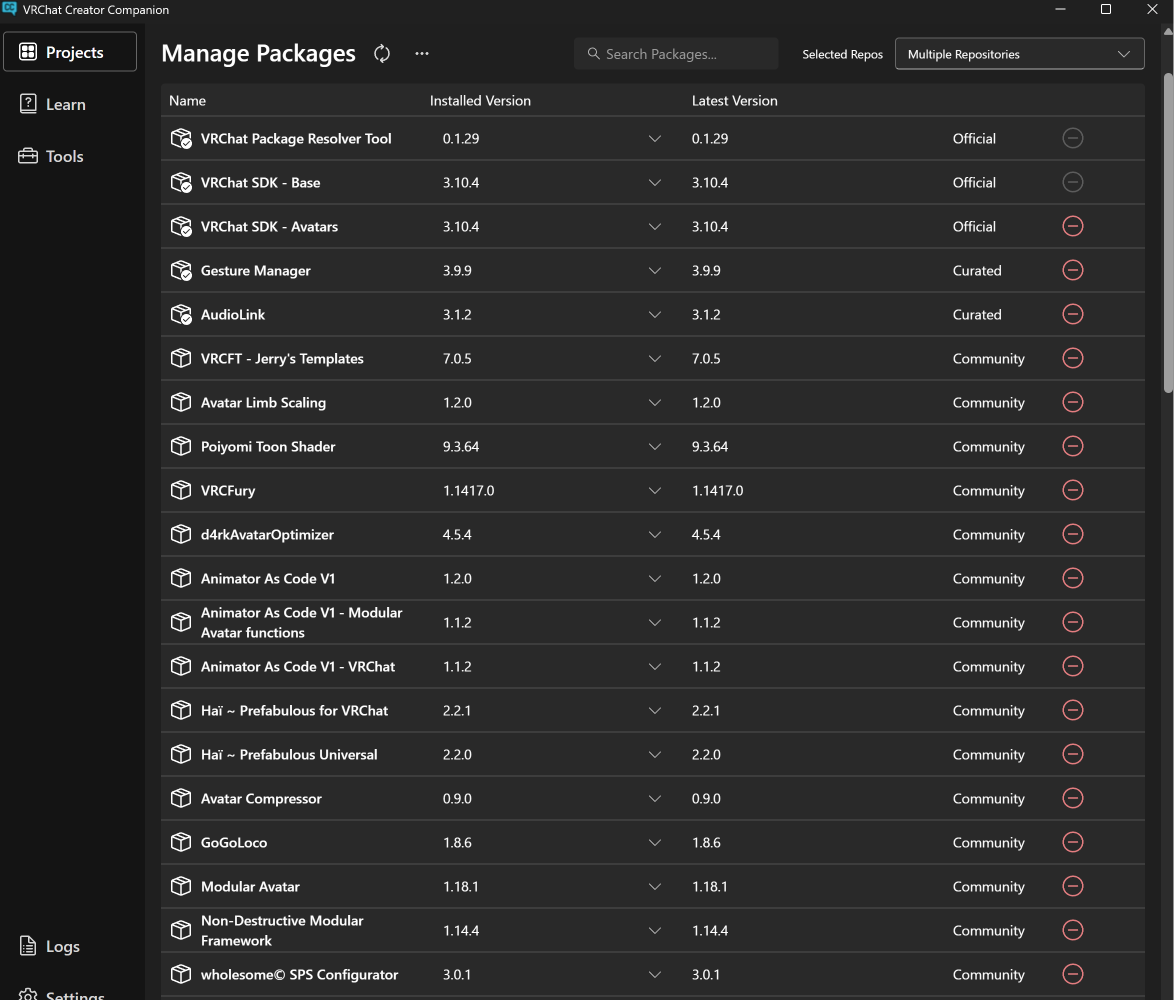This screenshot has width=1174, height=1000.
Task: Expand version dropdown for VRCFury
Action: point(655,490)
